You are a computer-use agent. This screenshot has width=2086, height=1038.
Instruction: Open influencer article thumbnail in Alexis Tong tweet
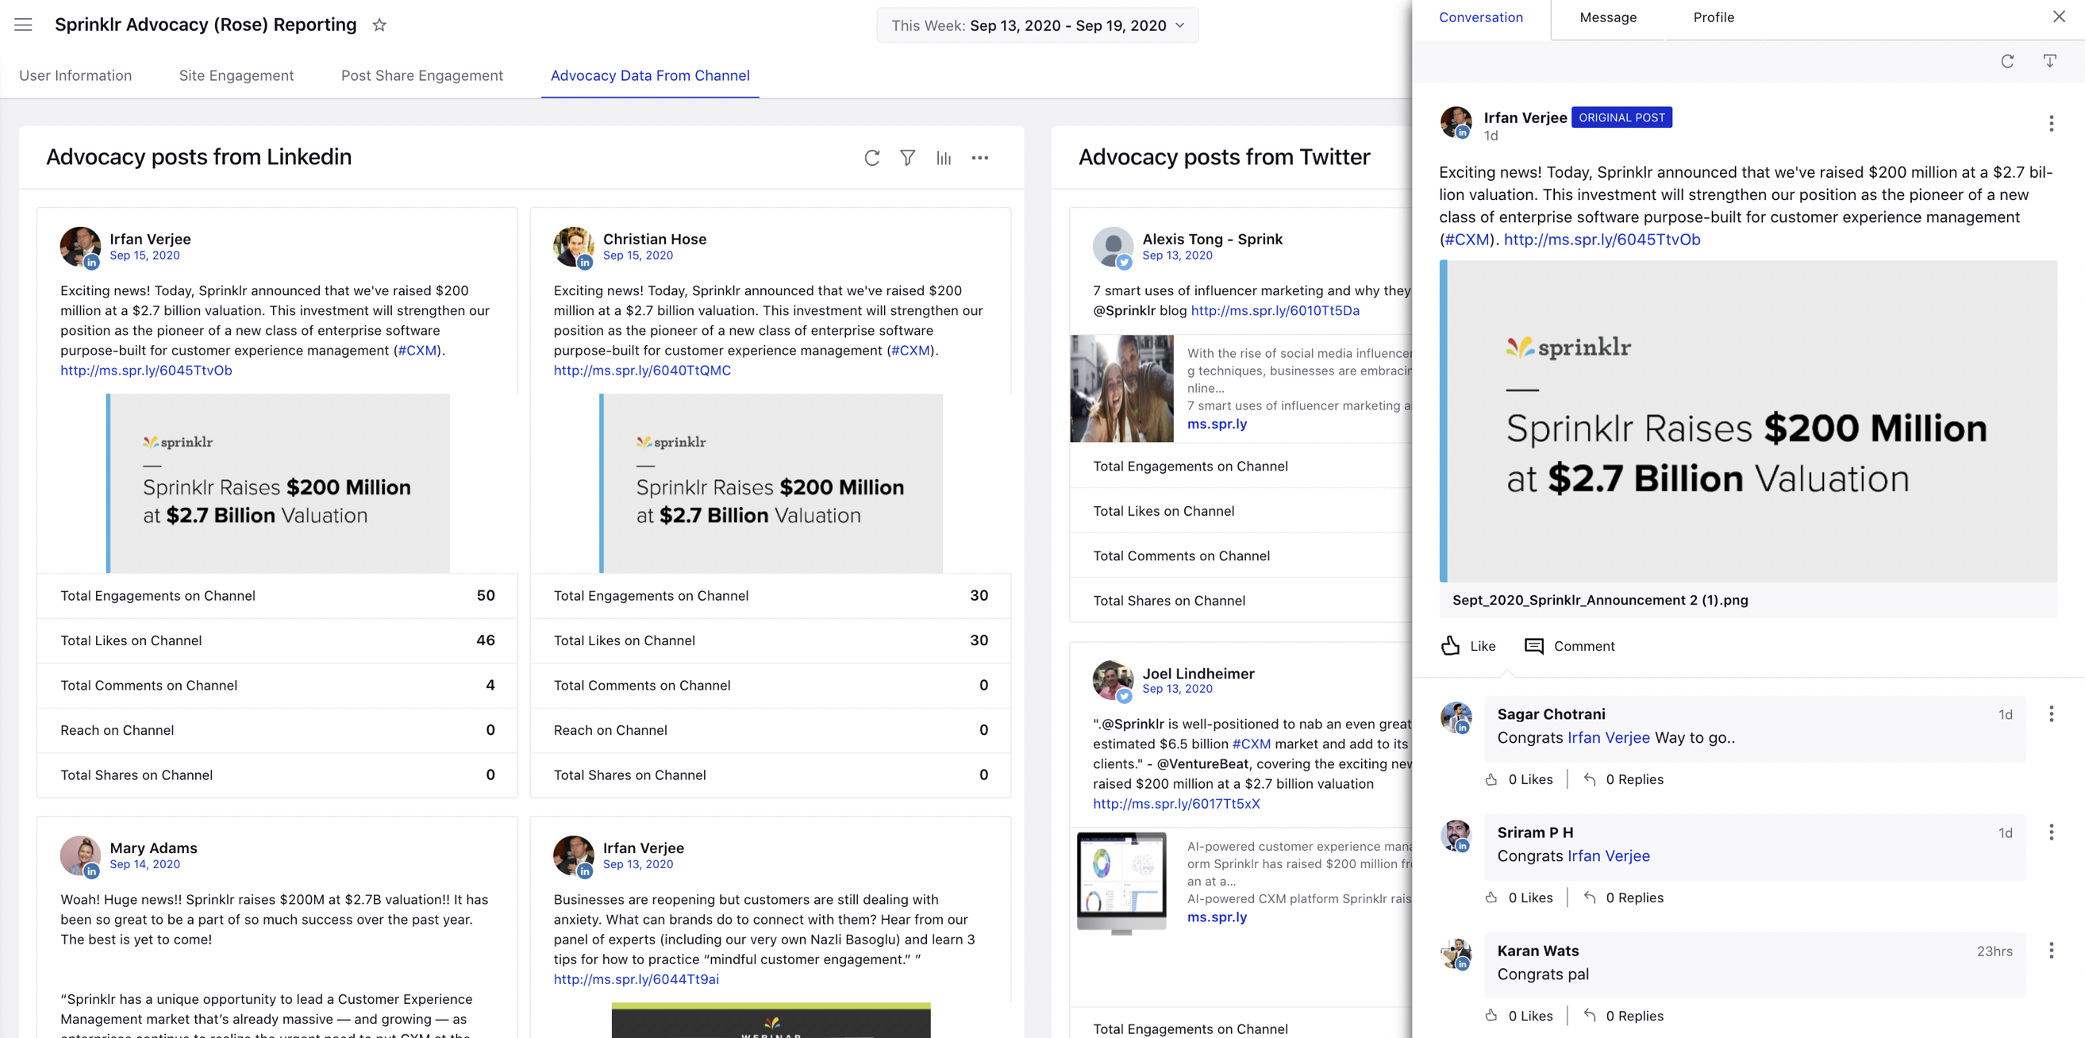click(1122, 388)
